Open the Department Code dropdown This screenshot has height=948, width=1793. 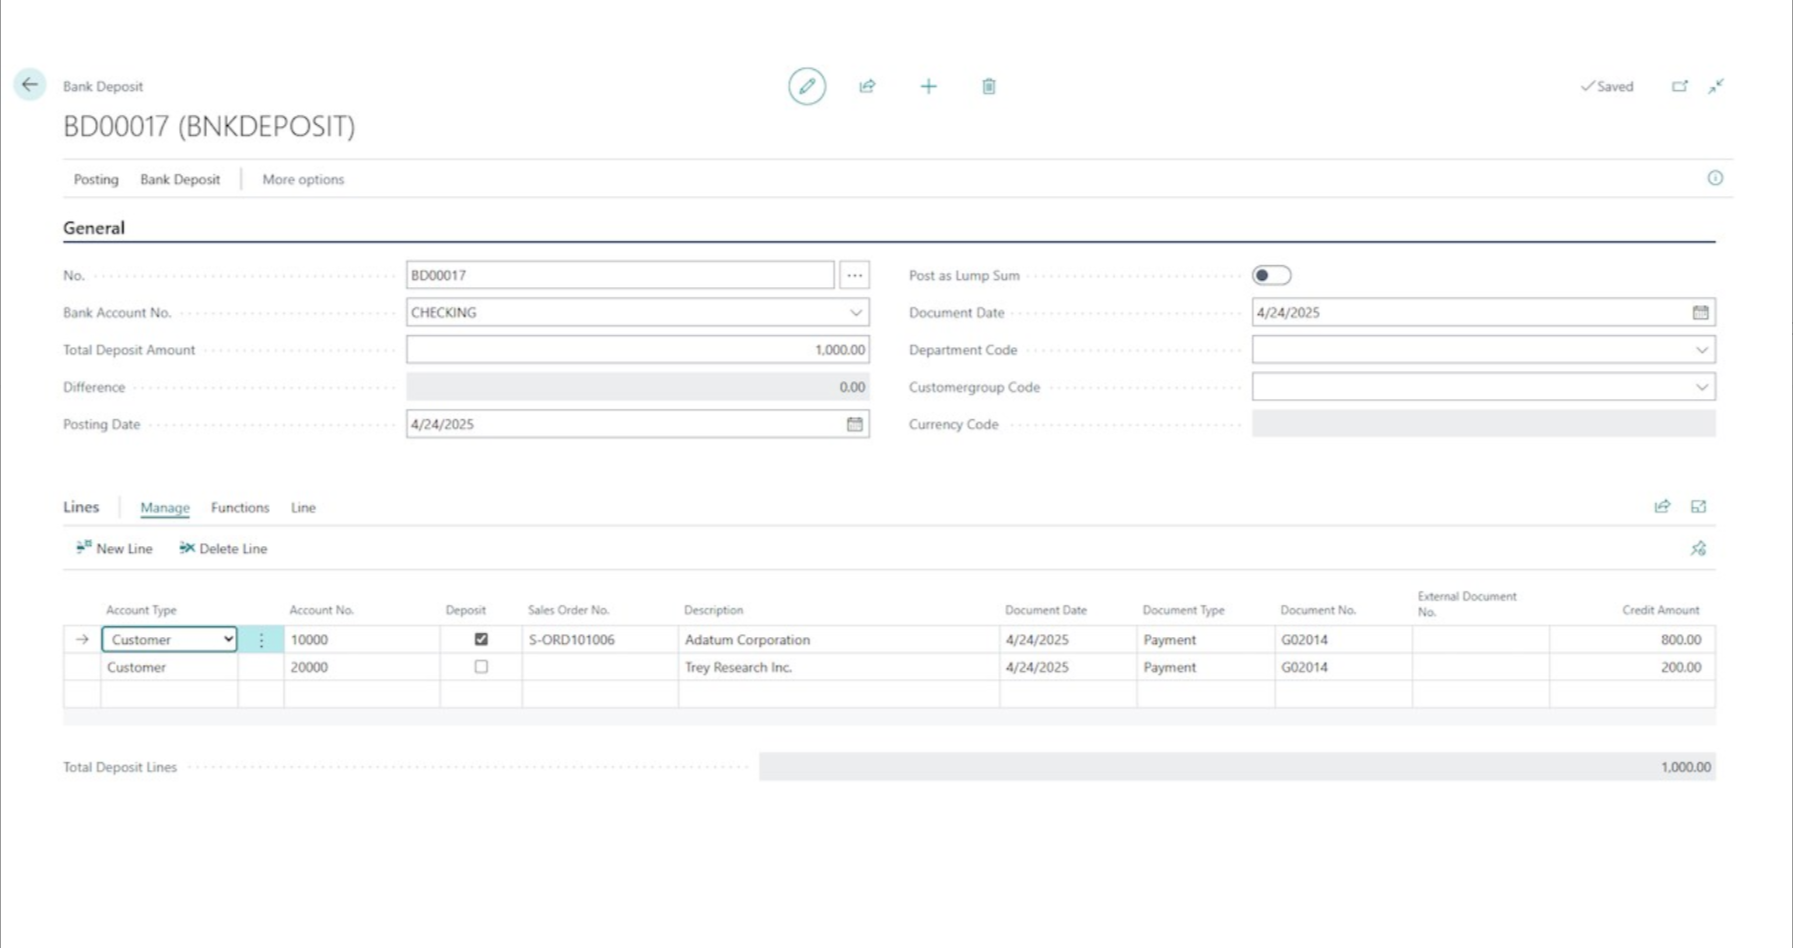click(1701, 350)
